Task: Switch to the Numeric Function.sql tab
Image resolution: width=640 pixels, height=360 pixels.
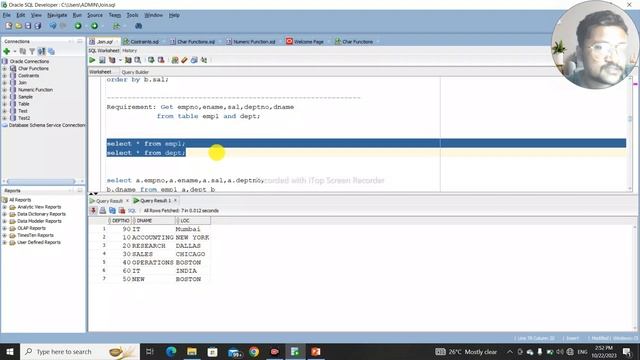Action: coord(254,42)
